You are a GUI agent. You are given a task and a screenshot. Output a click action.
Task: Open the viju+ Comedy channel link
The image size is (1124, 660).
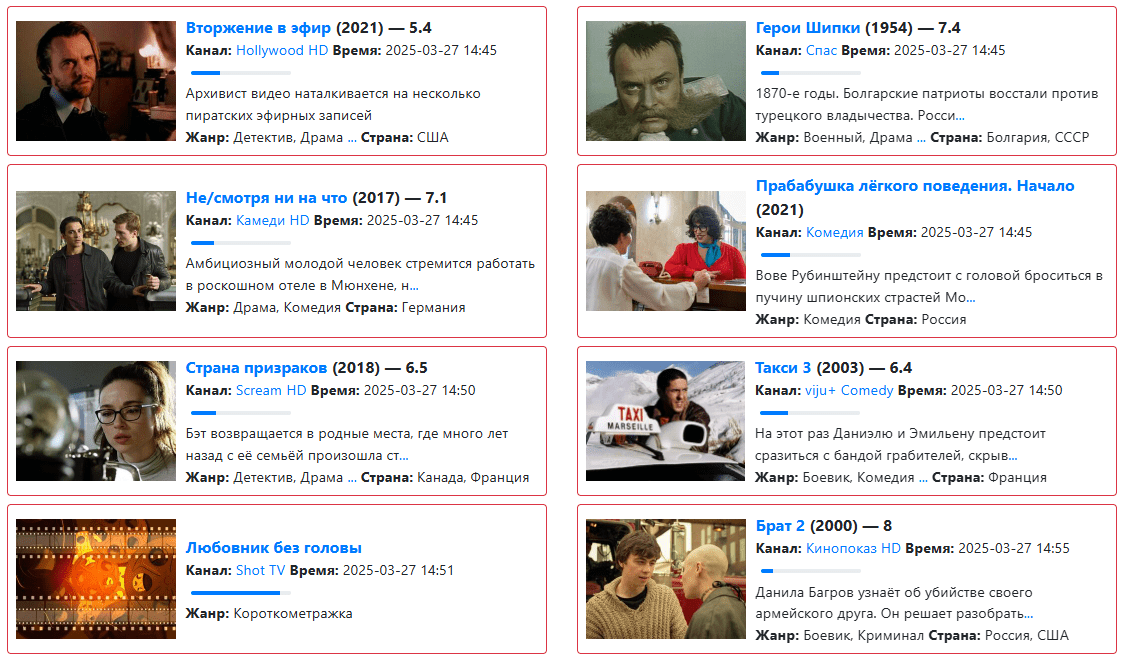coord(849,390)
